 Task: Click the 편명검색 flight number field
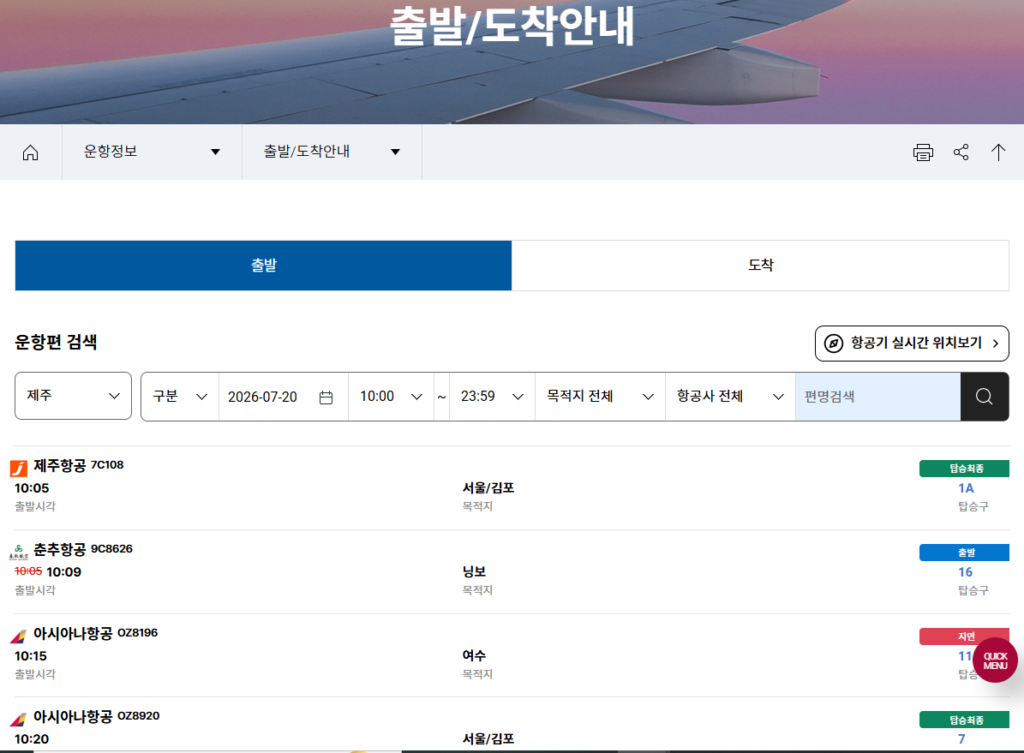pyautogui.click(x=878, y=396)
